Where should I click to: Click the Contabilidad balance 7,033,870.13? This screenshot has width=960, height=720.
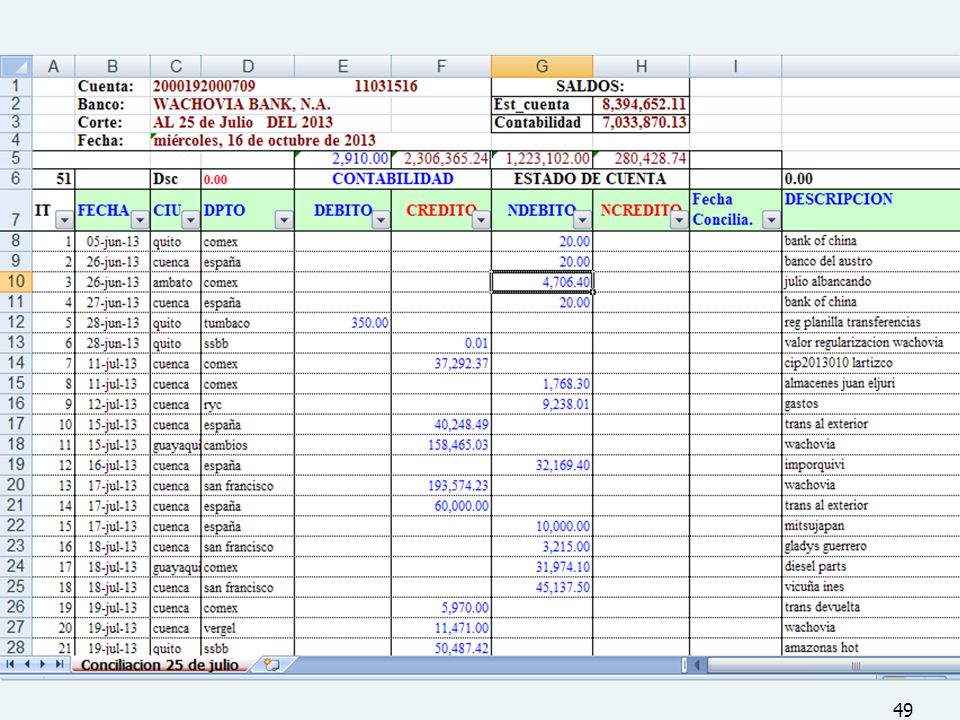pos(643,122)
